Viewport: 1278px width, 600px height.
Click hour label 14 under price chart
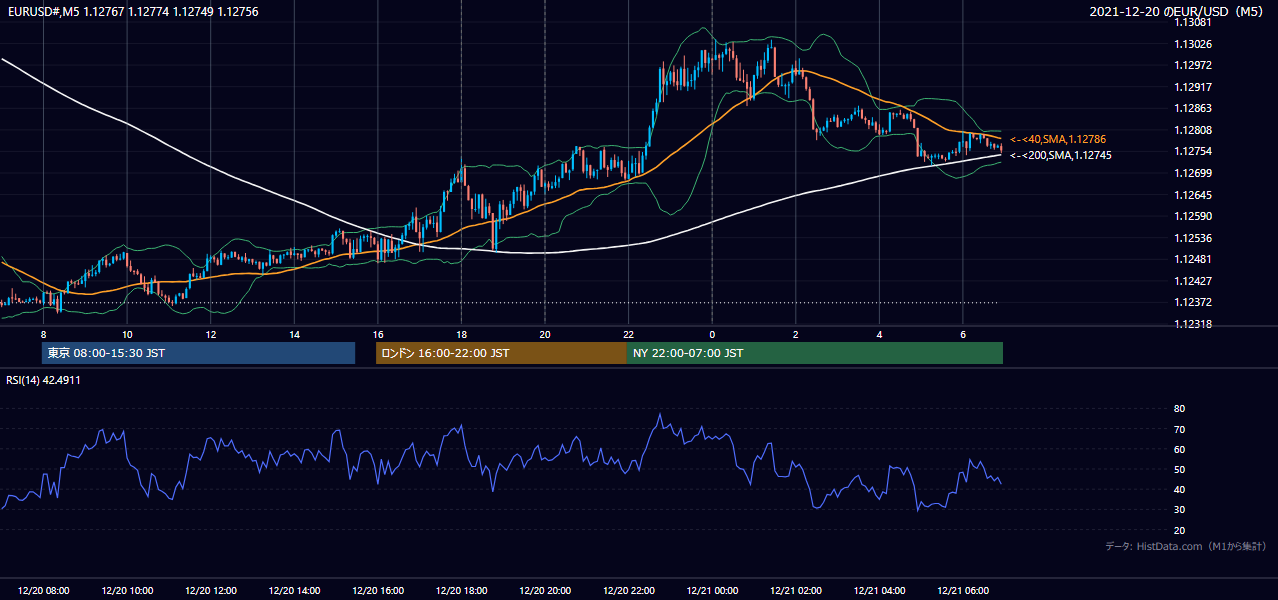tap(294, 334)
